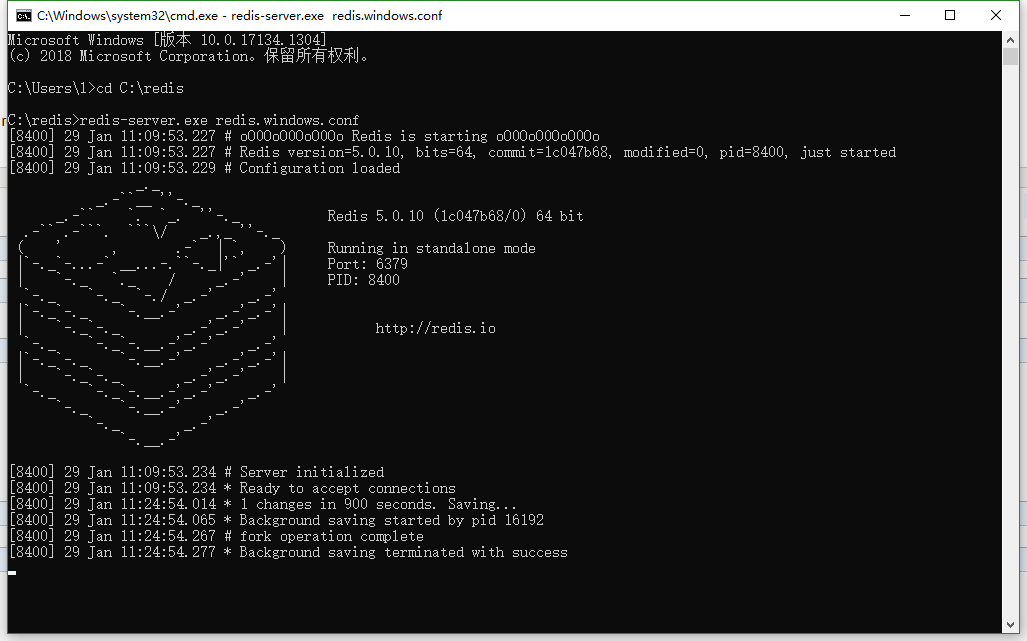Click the 'fork operation complete' log line

[216, 536]
